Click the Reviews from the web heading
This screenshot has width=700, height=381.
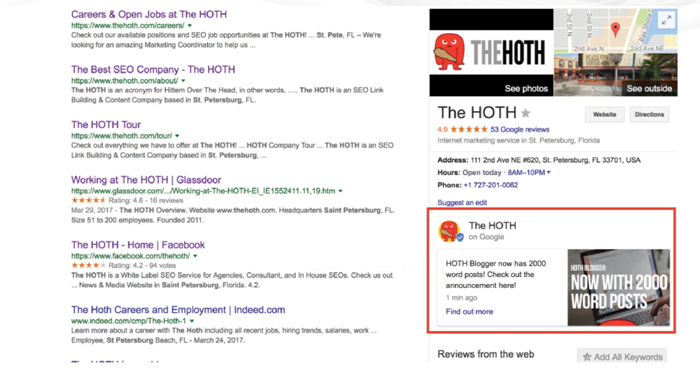486,354
